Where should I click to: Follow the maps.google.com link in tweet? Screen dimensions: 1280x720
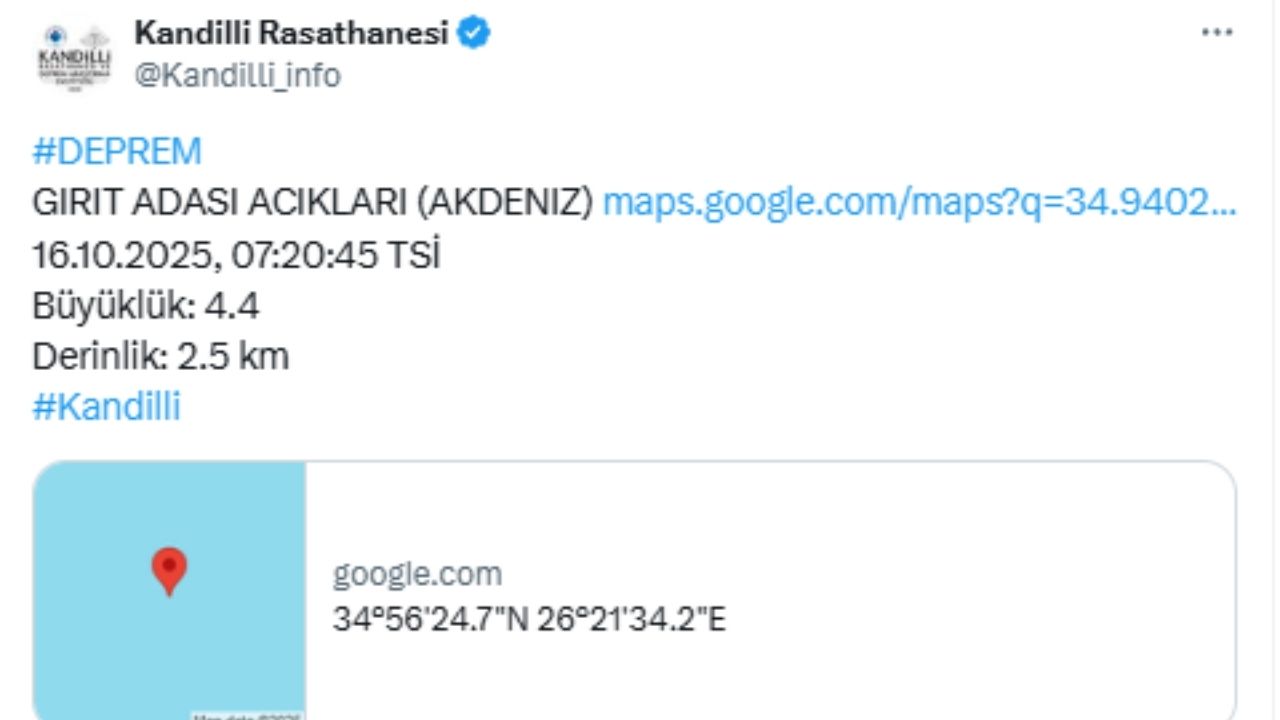pyautogui.click(x=920, y=203)
